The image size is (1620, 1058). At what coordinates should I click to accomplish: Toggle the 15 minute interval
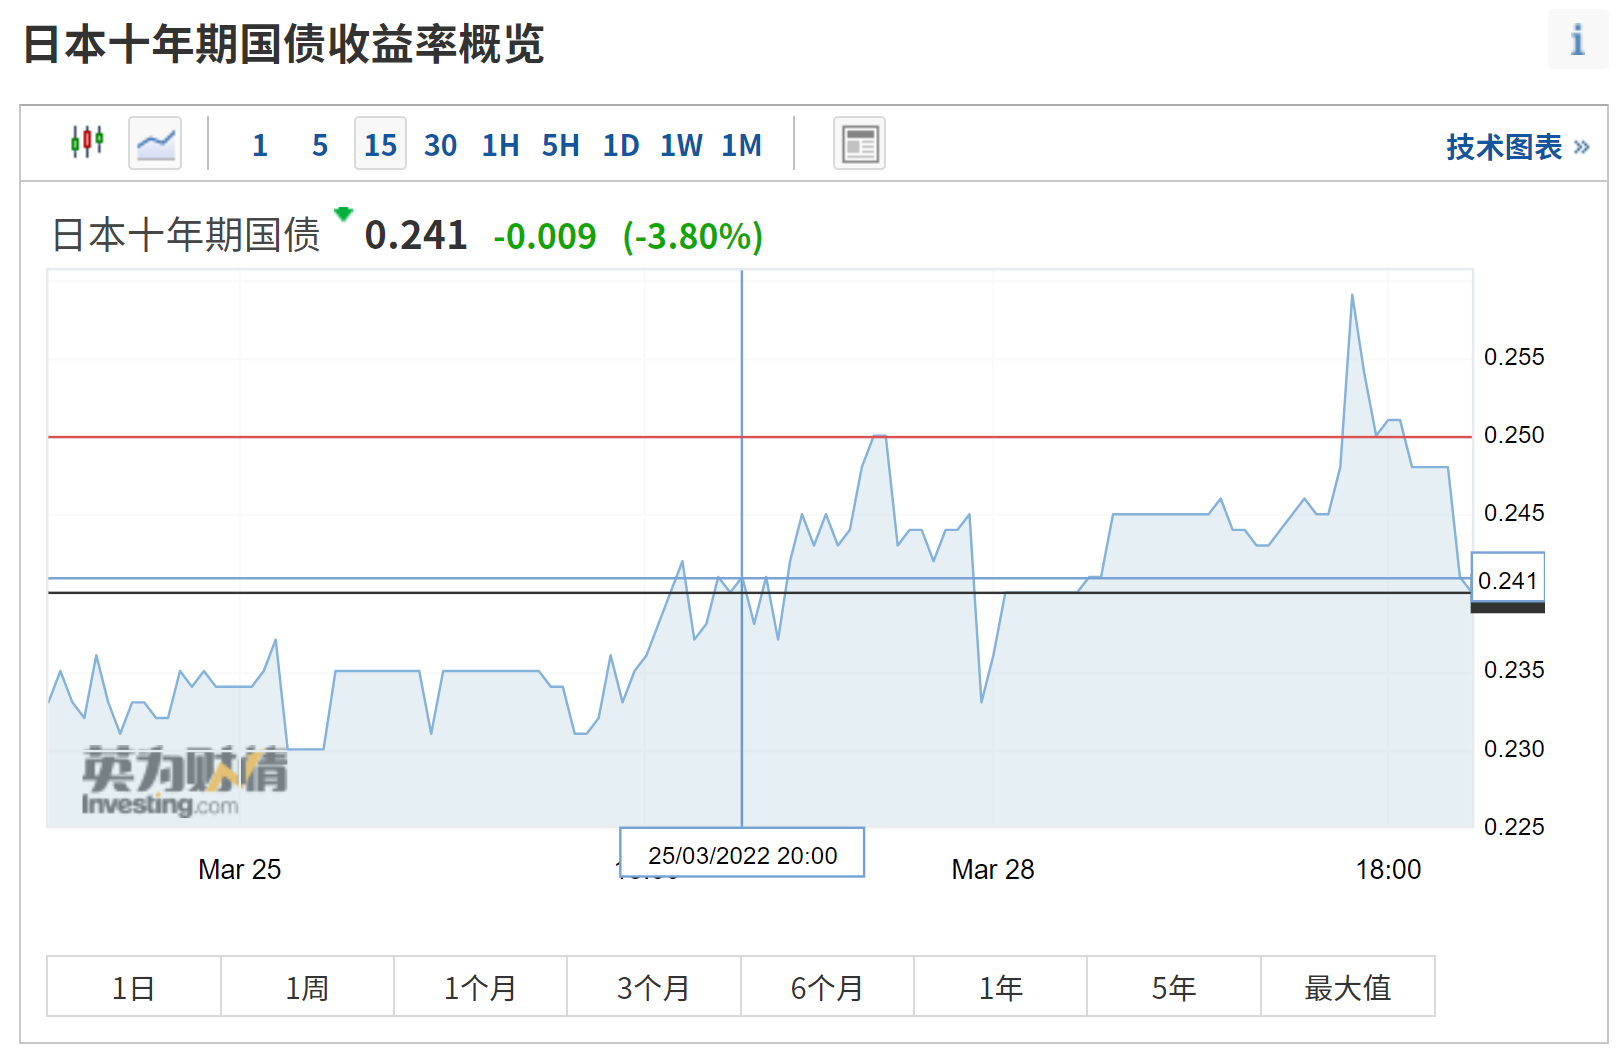[x=380, y=145]
